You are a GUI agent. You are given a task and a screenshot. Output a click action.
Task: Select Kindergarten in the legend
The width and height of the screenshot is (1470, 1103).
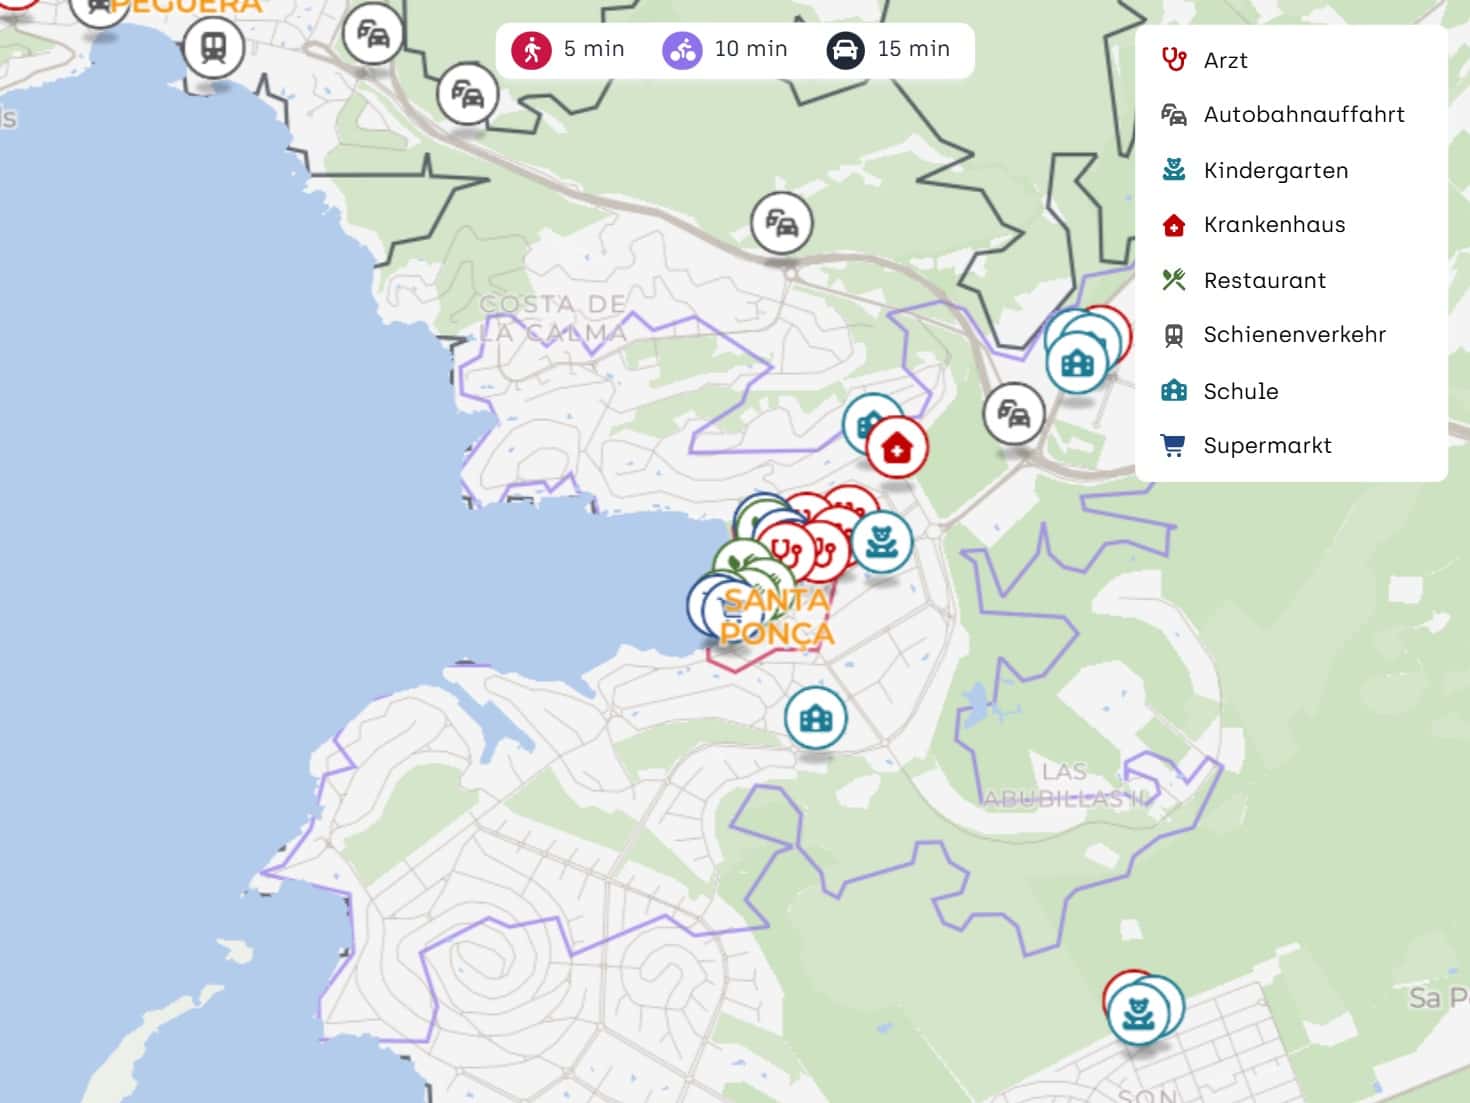[1275, 171]
